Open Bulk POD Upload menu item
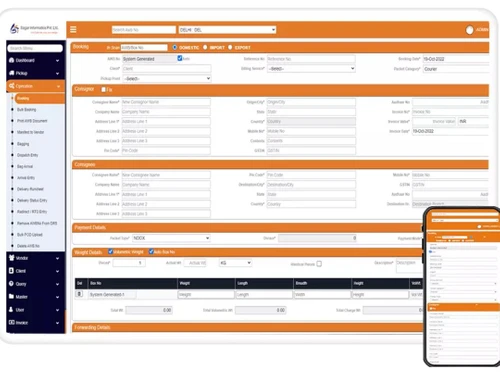500x375 pixels. (30, 235)
